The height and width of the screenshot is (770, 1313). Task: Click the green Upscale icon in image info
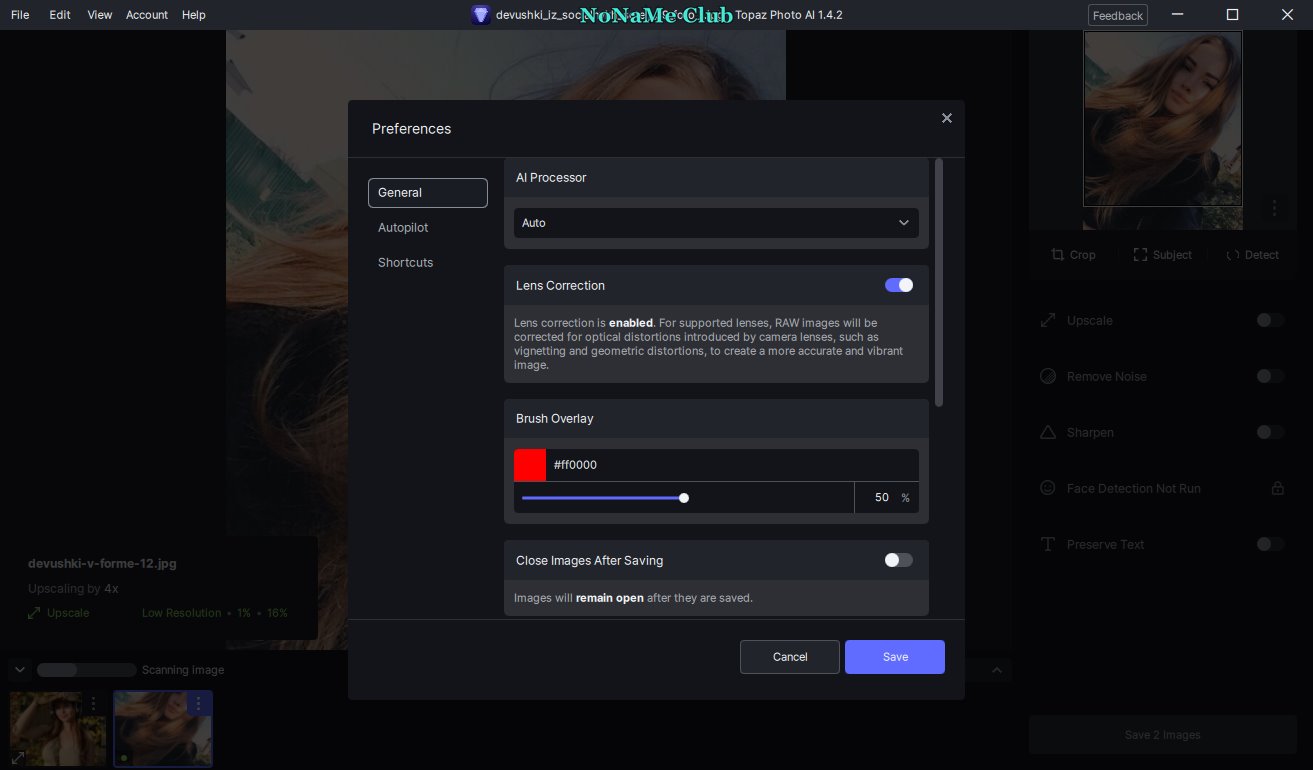tap(34, 613)
